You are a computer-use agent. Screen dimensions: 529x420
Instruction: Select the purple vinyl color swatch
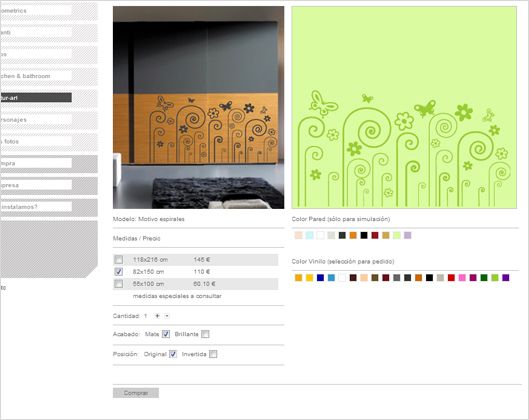pyautogui.click(x=505, y=278)
